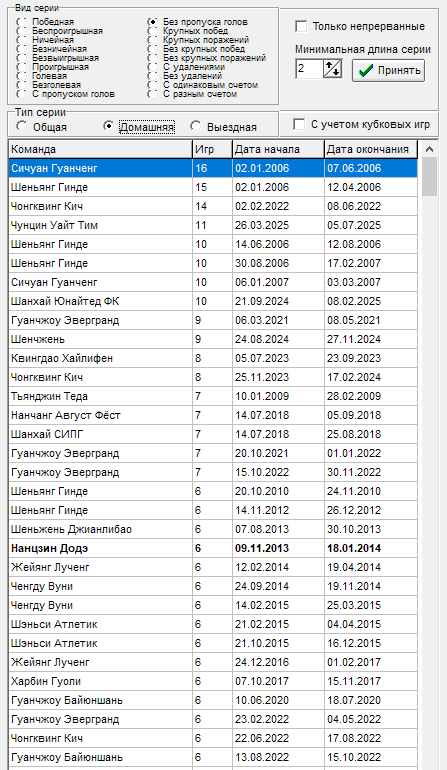Image resolution: width=447 pixels, height=770 pixels.
Task: Select the Победная series radio button
Action: (22, 22)
